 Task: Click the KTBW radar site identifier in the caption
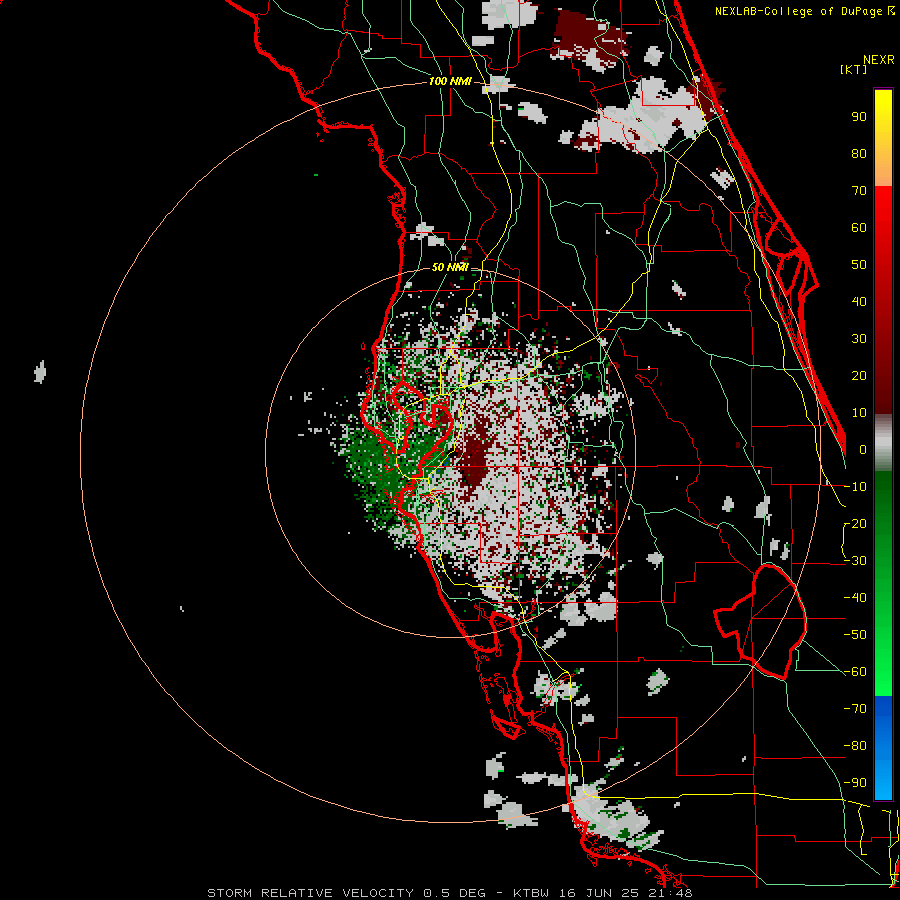click(531, 893)
